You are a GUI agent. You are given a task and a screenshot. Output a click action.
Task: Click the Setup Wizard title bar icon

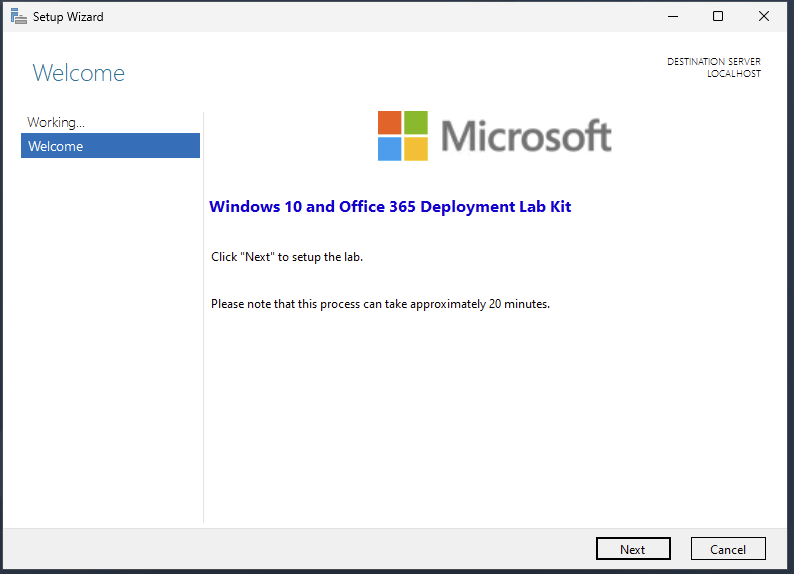pyautogui.click(x=19, y=17)
